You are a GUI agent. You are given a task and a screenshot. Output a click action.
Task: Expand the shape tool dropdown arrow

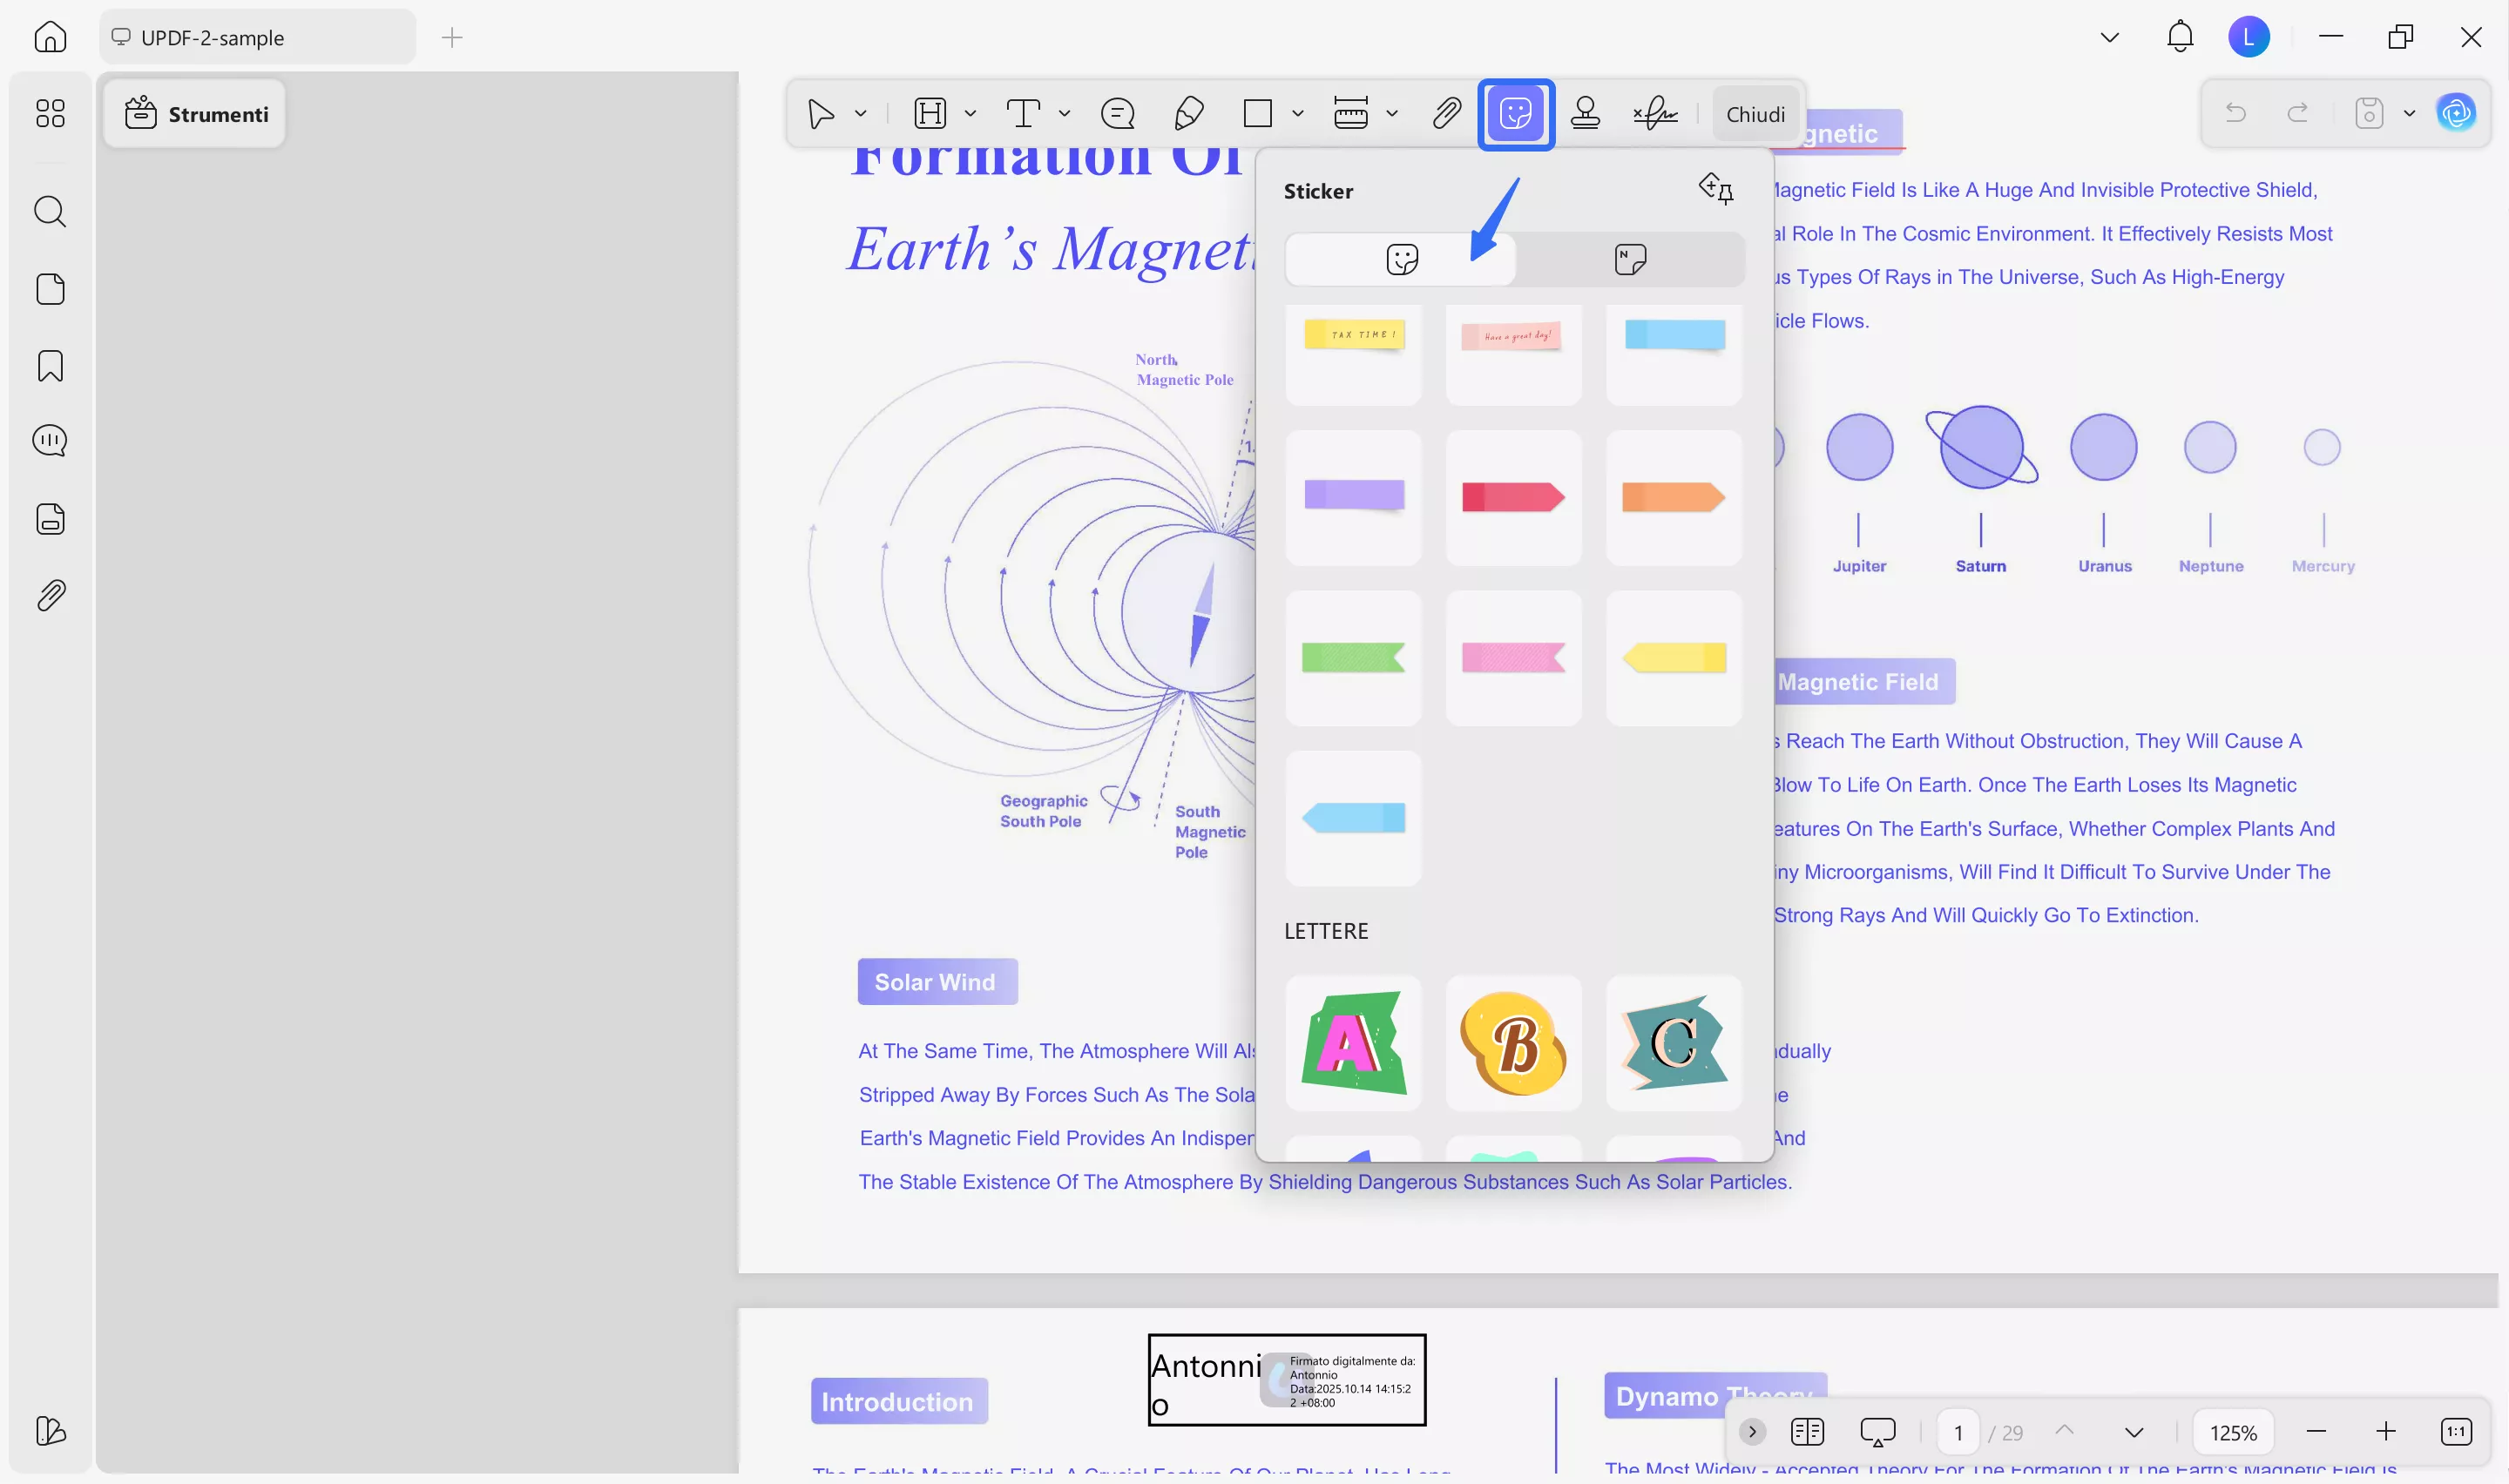coord(1298,114)
